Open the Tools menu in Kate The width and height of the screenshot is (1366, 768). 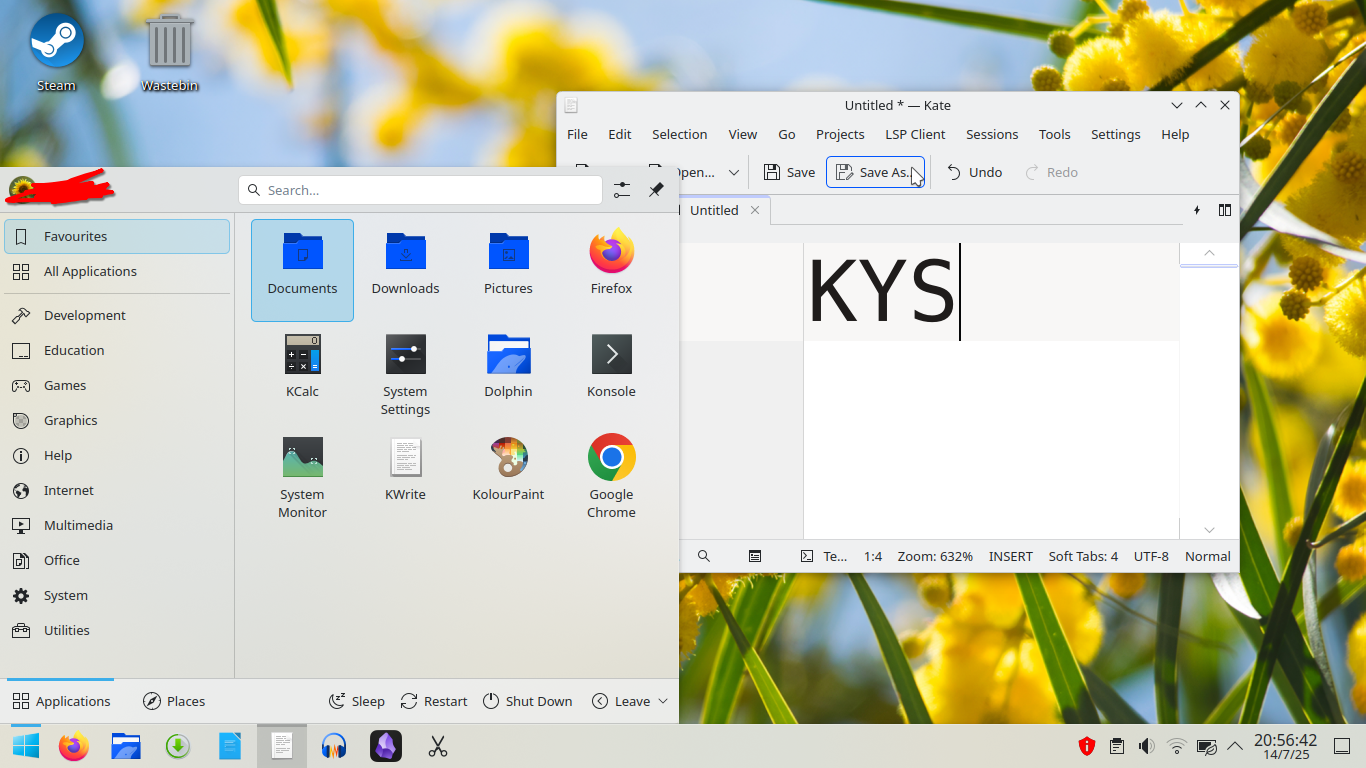click(x=1054, y=134)
